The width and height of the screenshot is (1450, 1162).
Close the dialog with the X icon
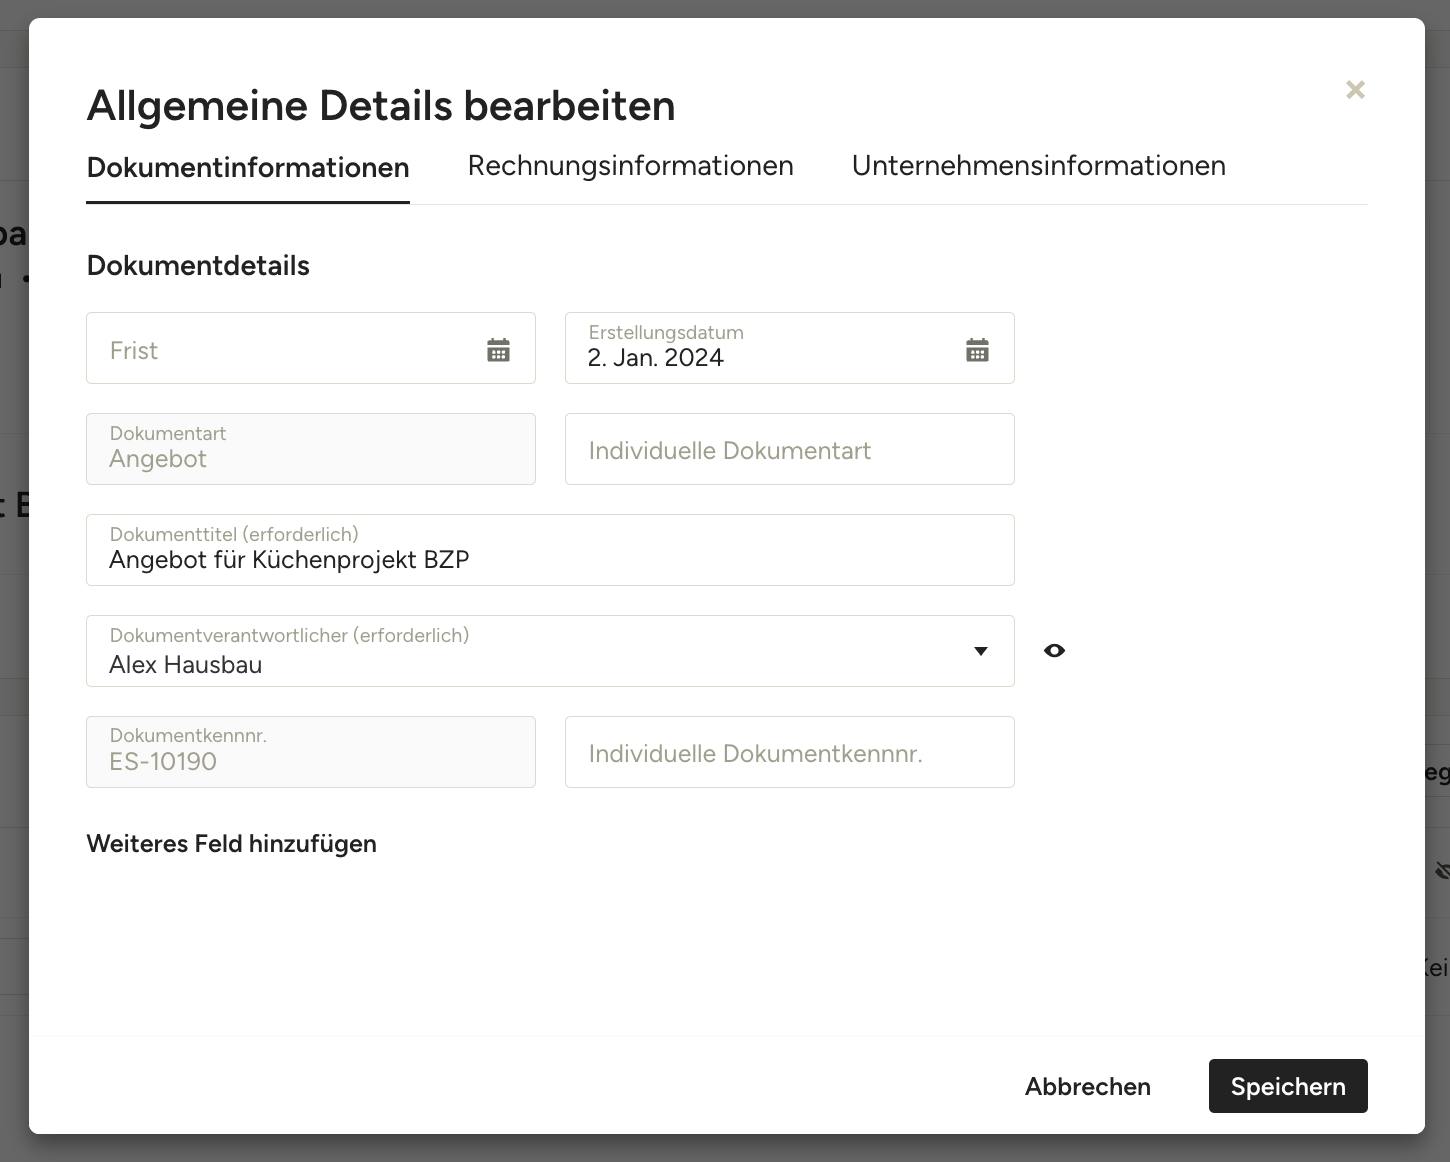click(1355, 90)
